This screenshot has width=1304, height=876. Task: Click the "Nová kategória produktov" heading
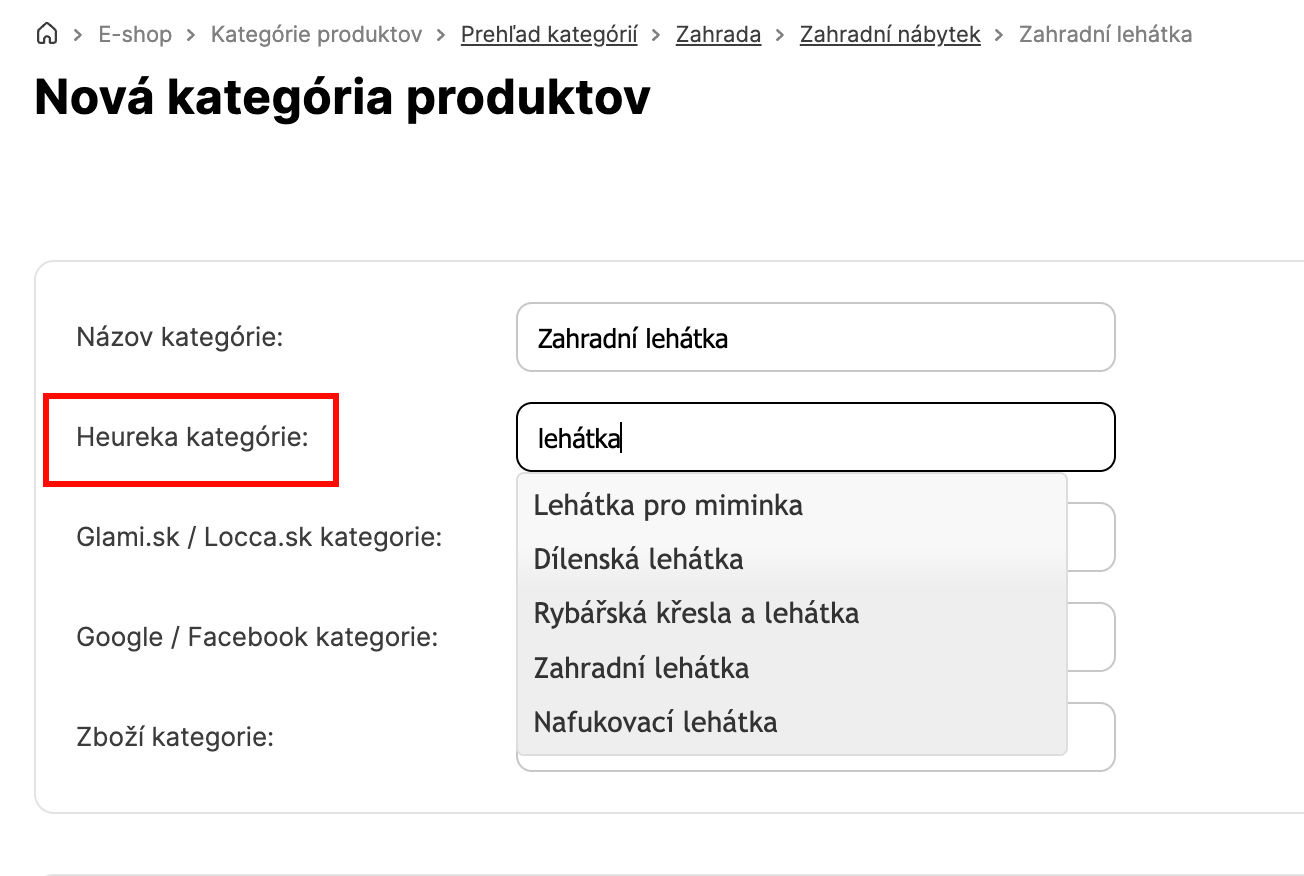pos(342,98)
